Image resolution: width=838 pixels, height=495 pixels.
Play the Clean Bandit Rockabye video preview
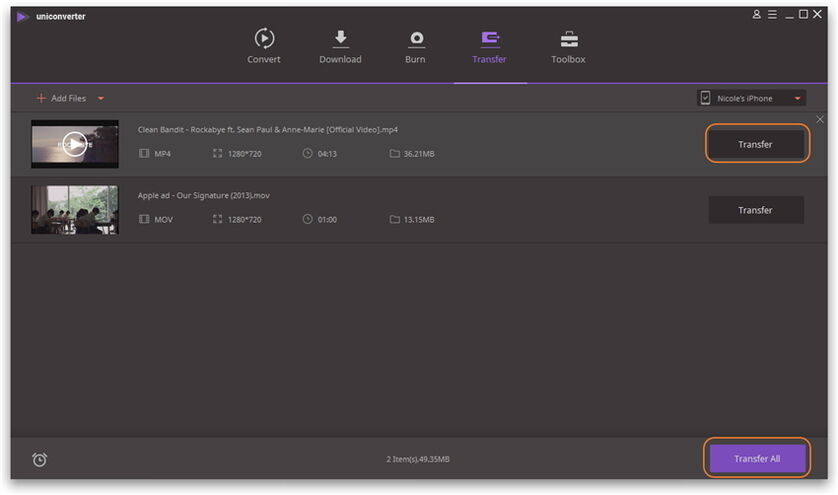[x=74, y=144]
